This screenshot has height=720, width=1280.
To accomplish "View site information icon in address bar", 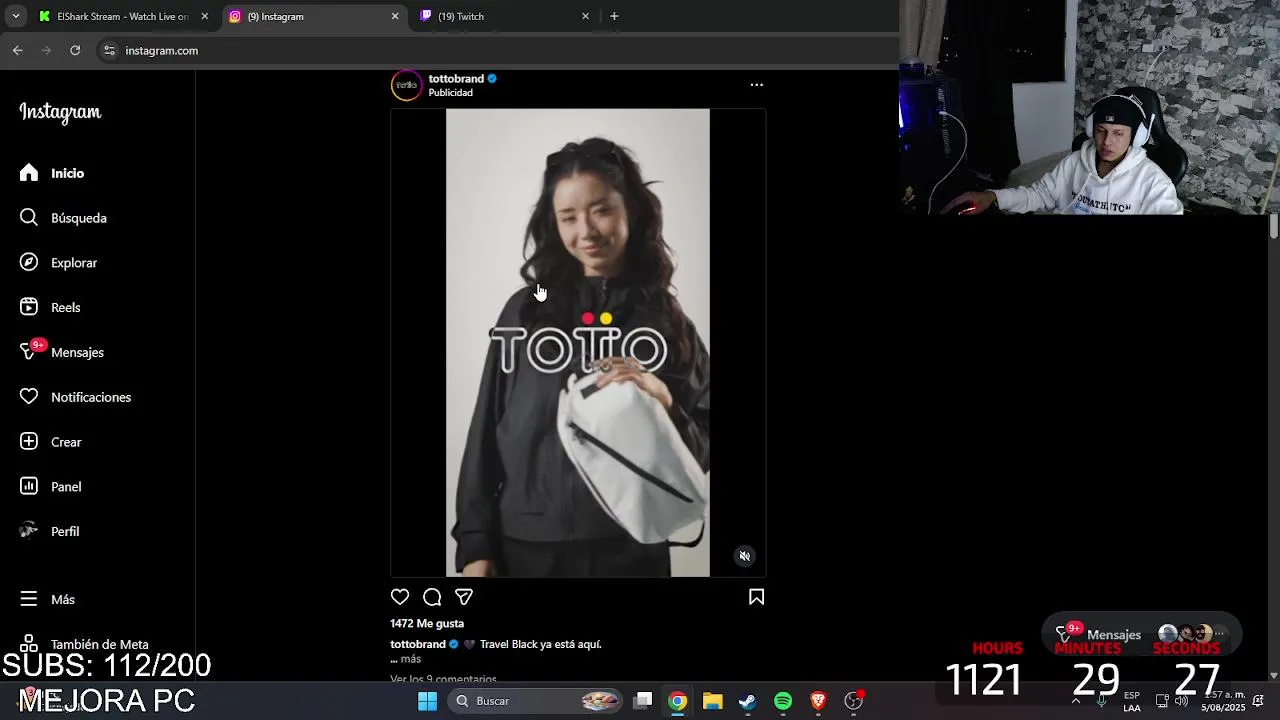I will click(x=109, y=50).
